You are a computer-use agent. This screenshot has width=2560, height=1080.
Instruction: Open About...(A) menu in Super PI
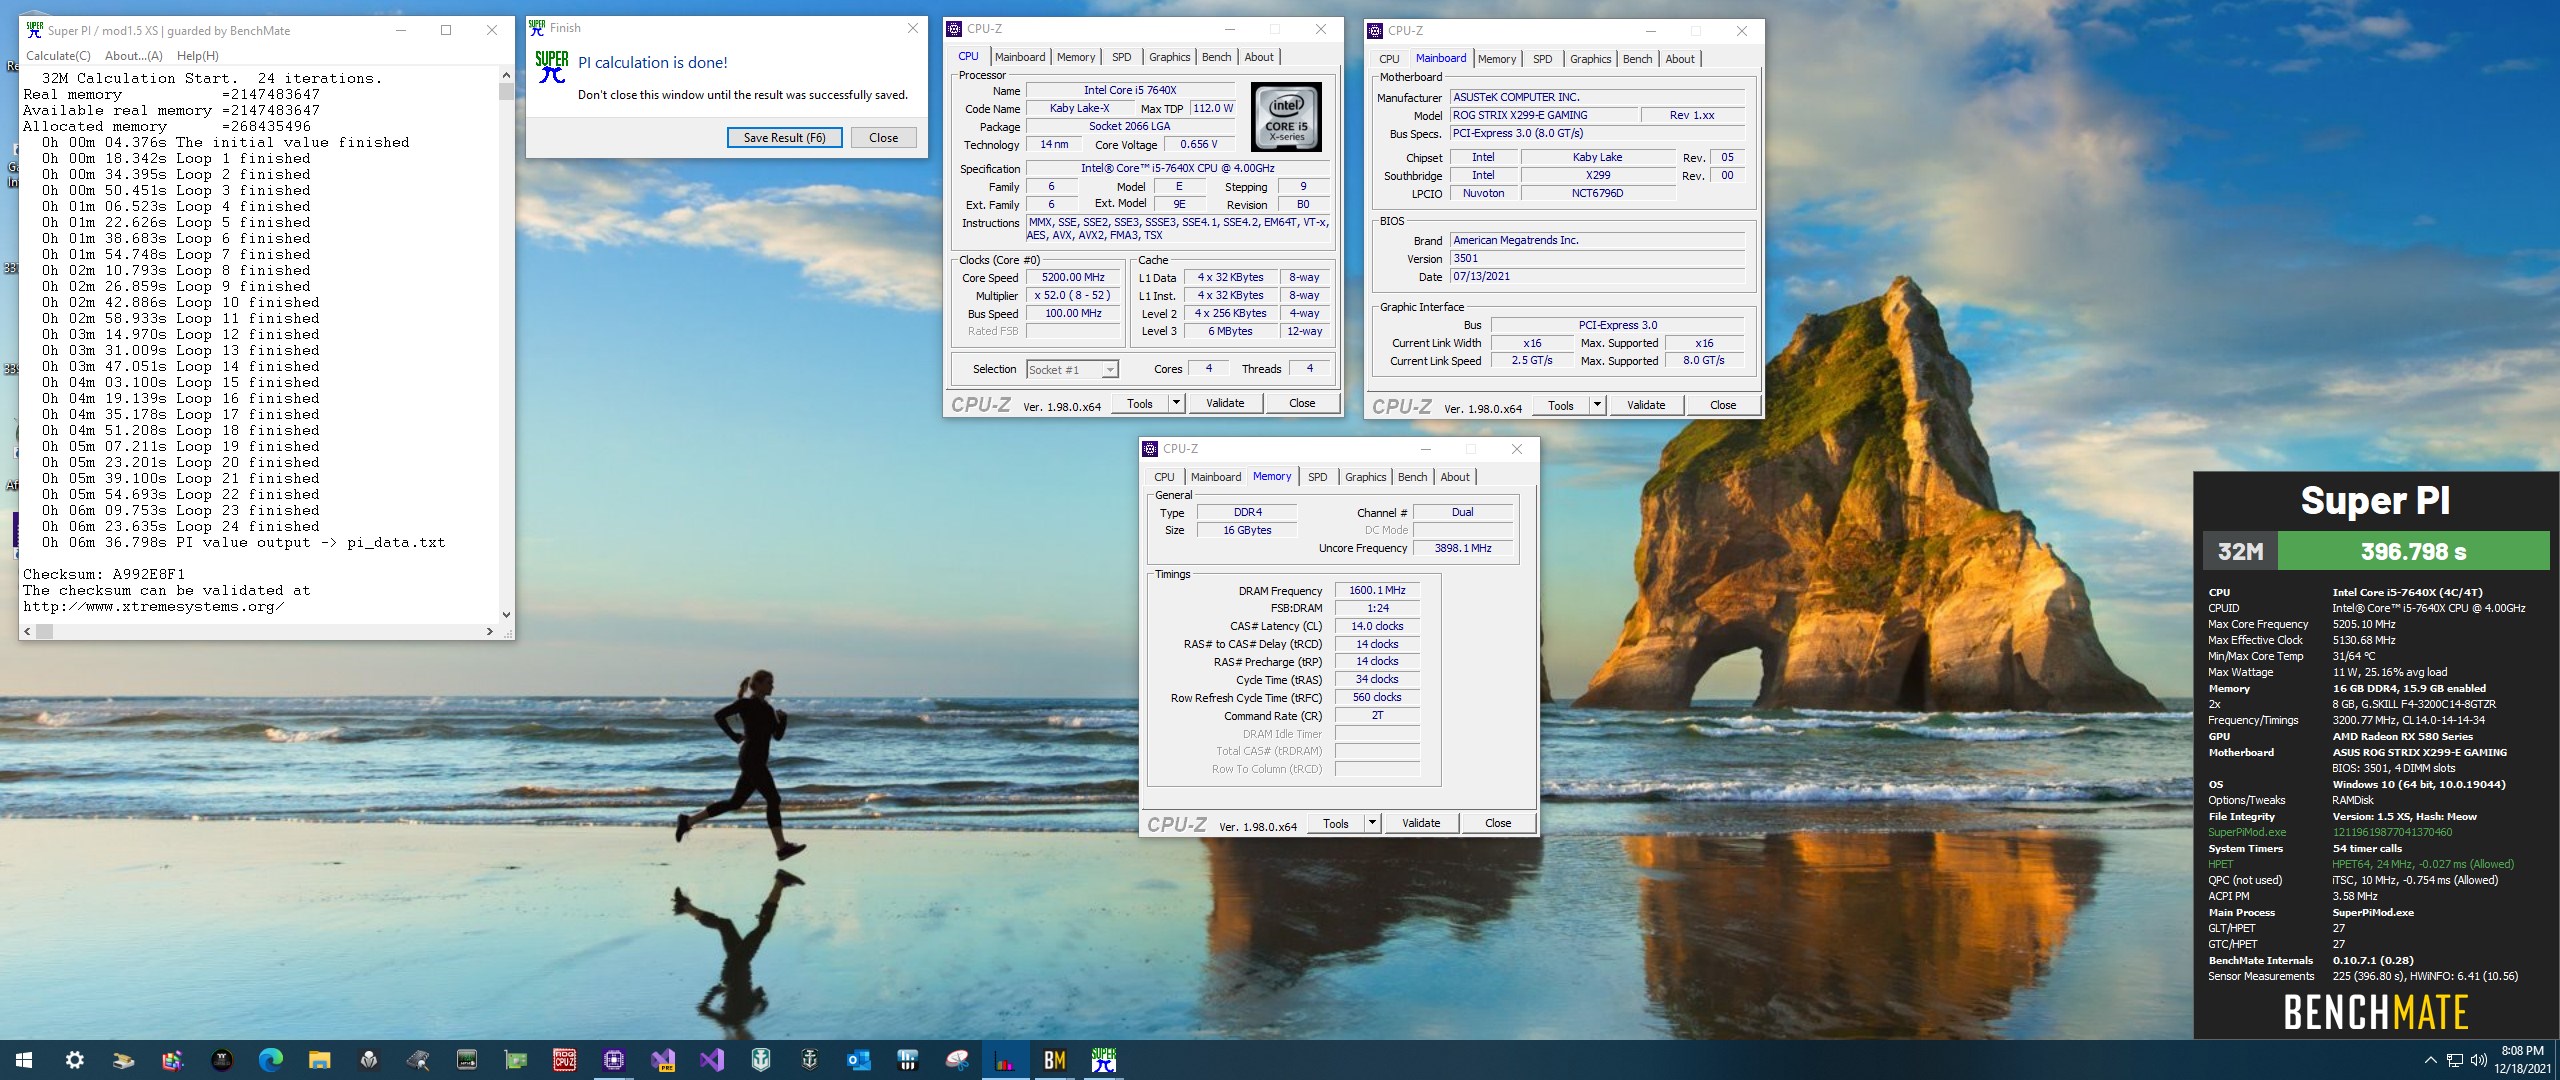pos(134,56)
